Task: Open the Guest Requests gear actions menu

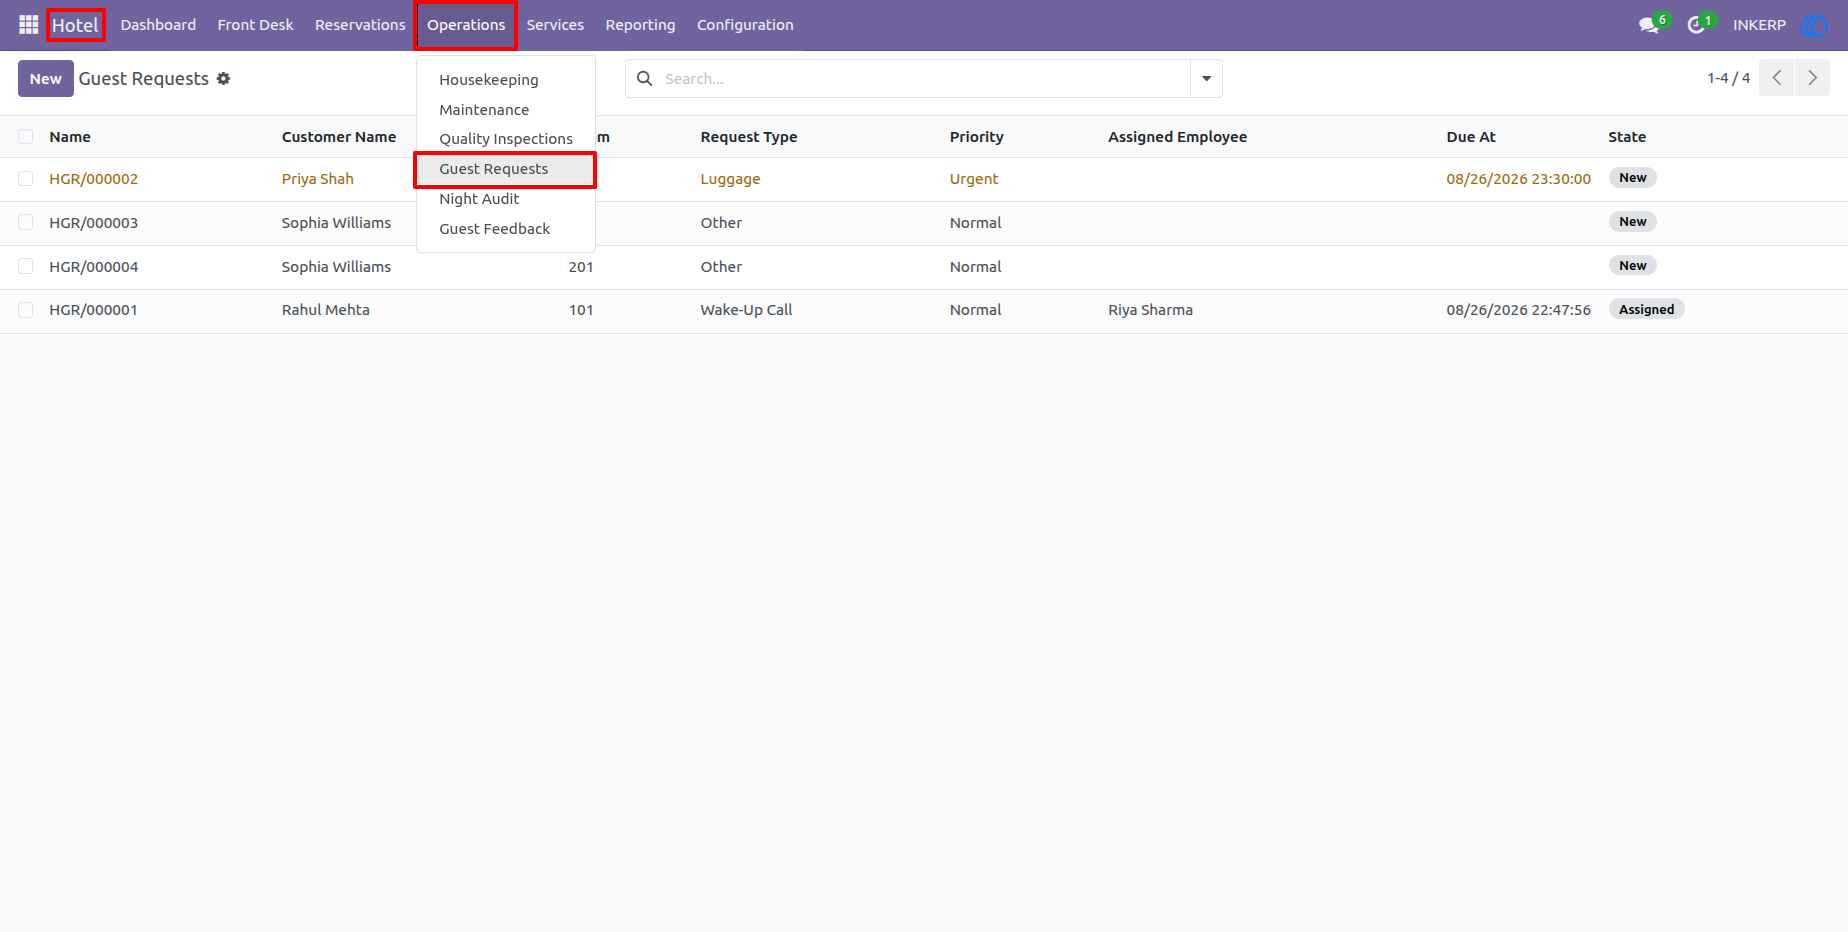Action: click(224, 78)
